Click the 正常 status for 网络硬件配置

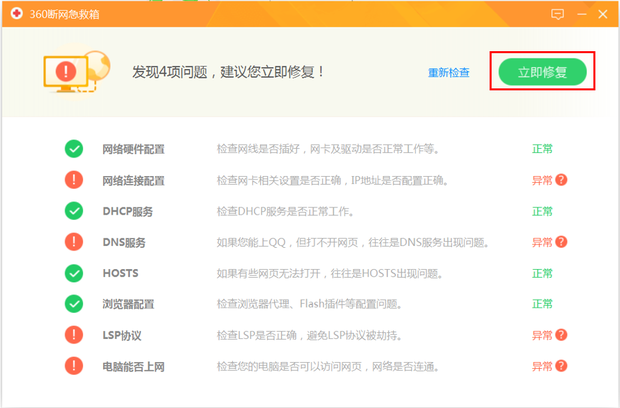click(x=542, y=149)
